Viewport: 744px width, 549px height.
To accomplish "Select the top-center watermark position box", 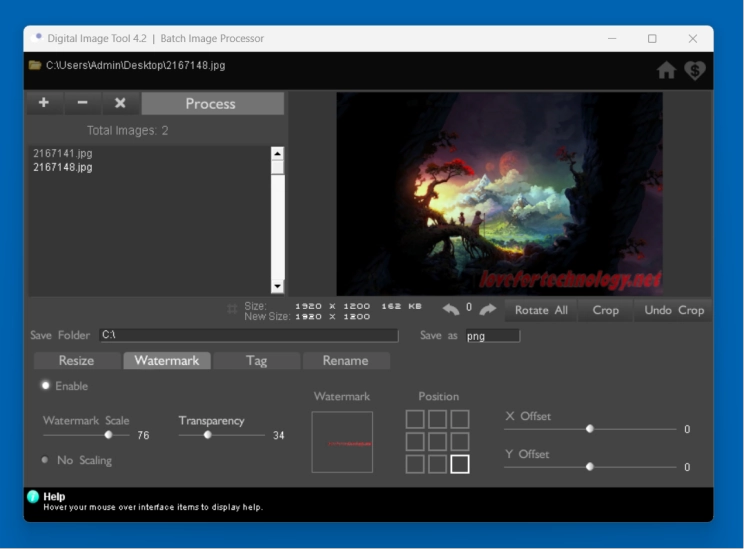I will (437, 419).
